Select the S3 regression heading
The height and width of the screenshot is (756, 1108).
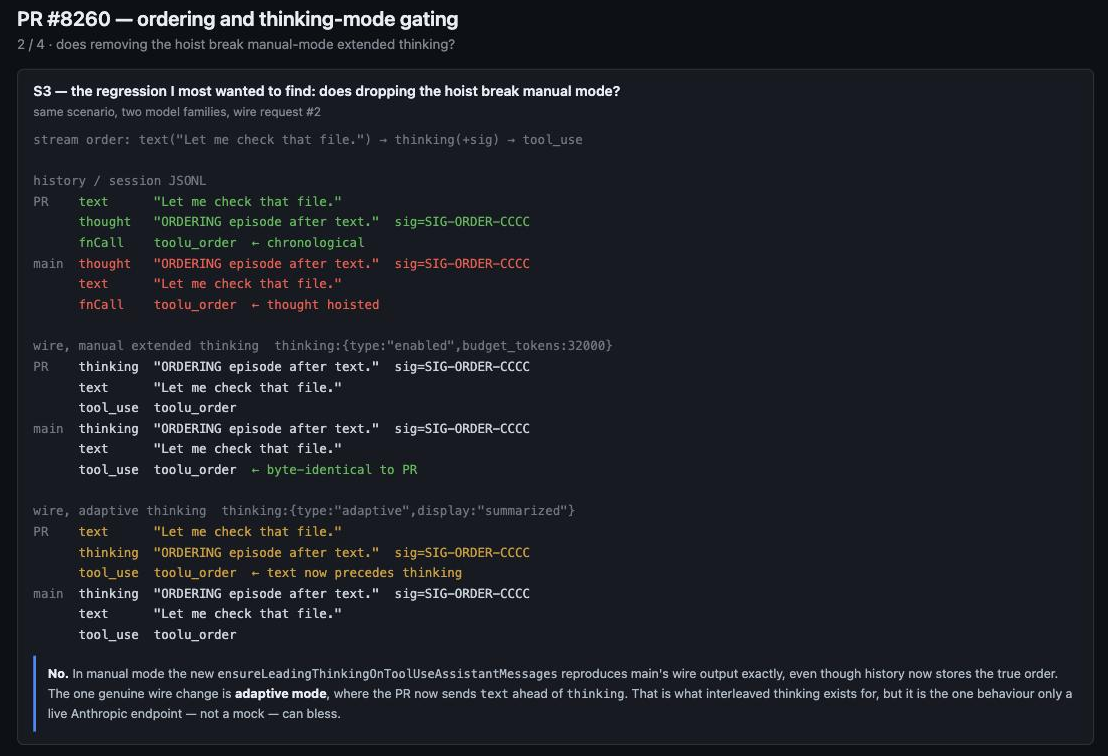coord(326,91)
